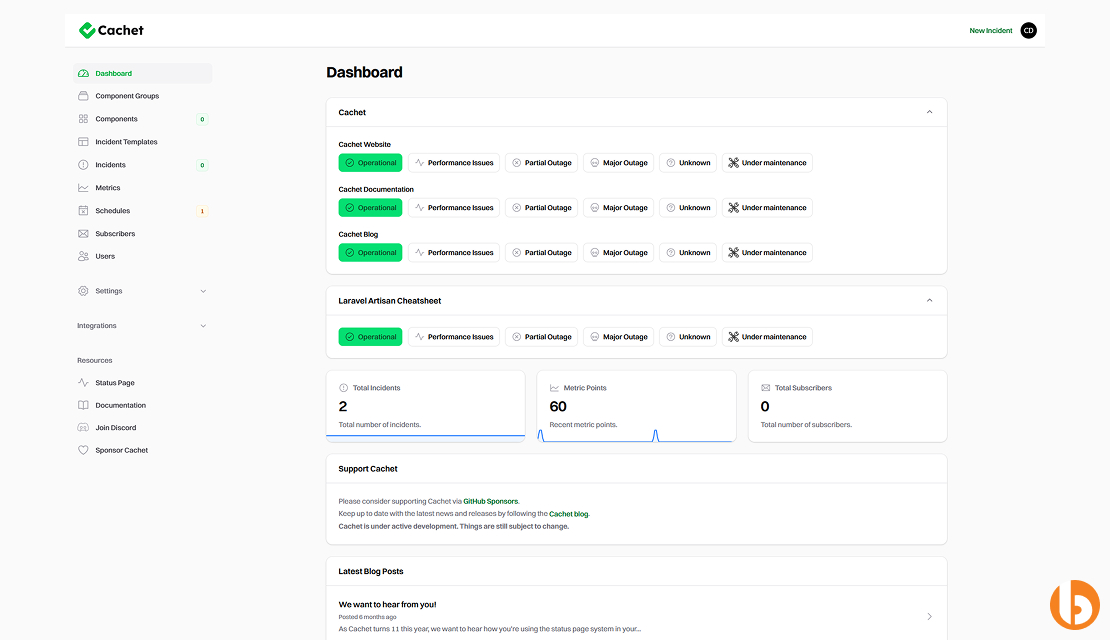Click the Component Groups icon in sidebar
The height and width of the screenshot is (640, 1110).
coord(83,96)
